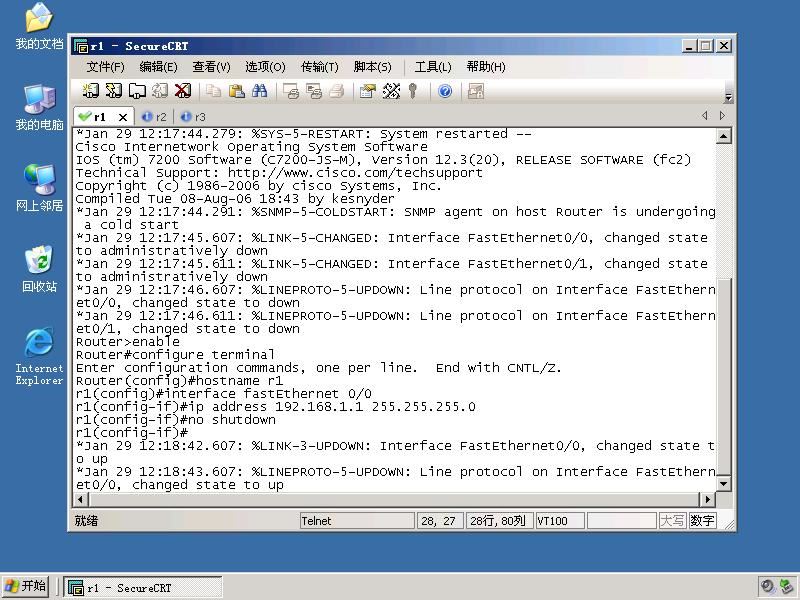Screen dimensions: 800x600
Task: Click the VT100 status bar field
Action: click(560, 521)
